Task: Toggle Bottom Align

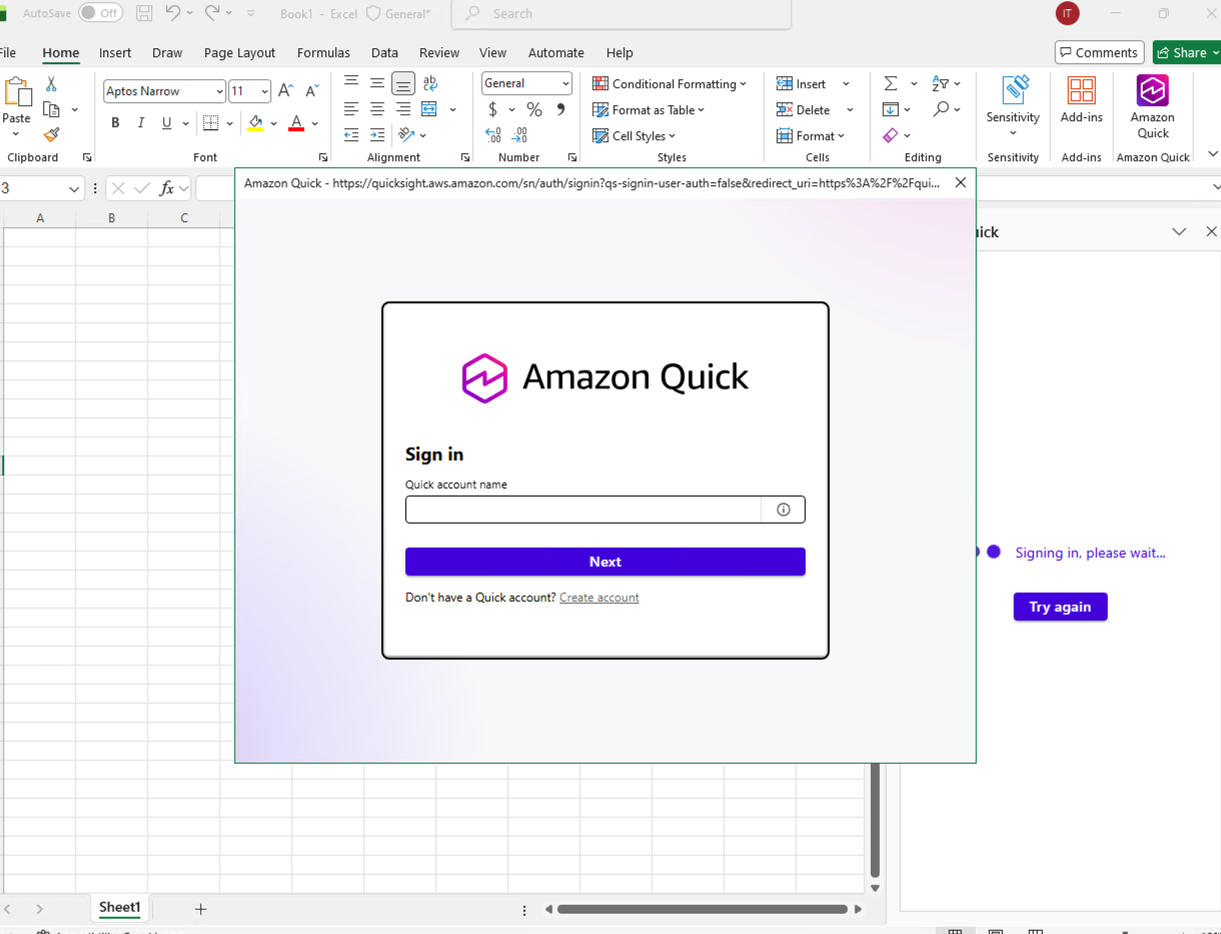Action: point(403,83)
